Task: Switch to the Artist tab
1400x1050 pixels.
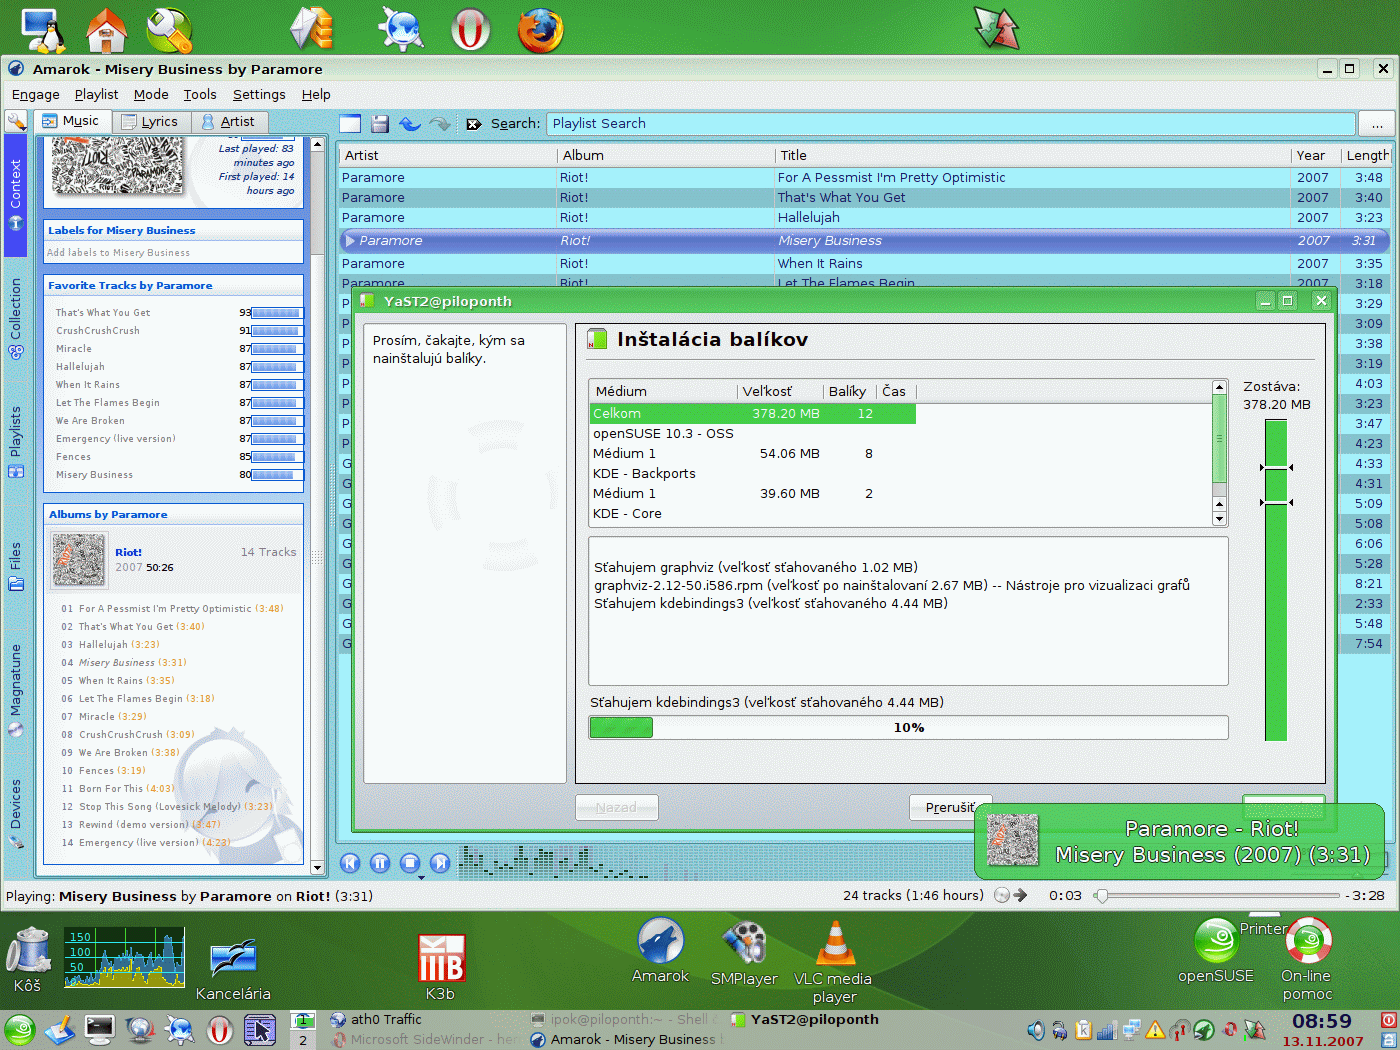Action: pyautogui.click(x=228, y=121)
